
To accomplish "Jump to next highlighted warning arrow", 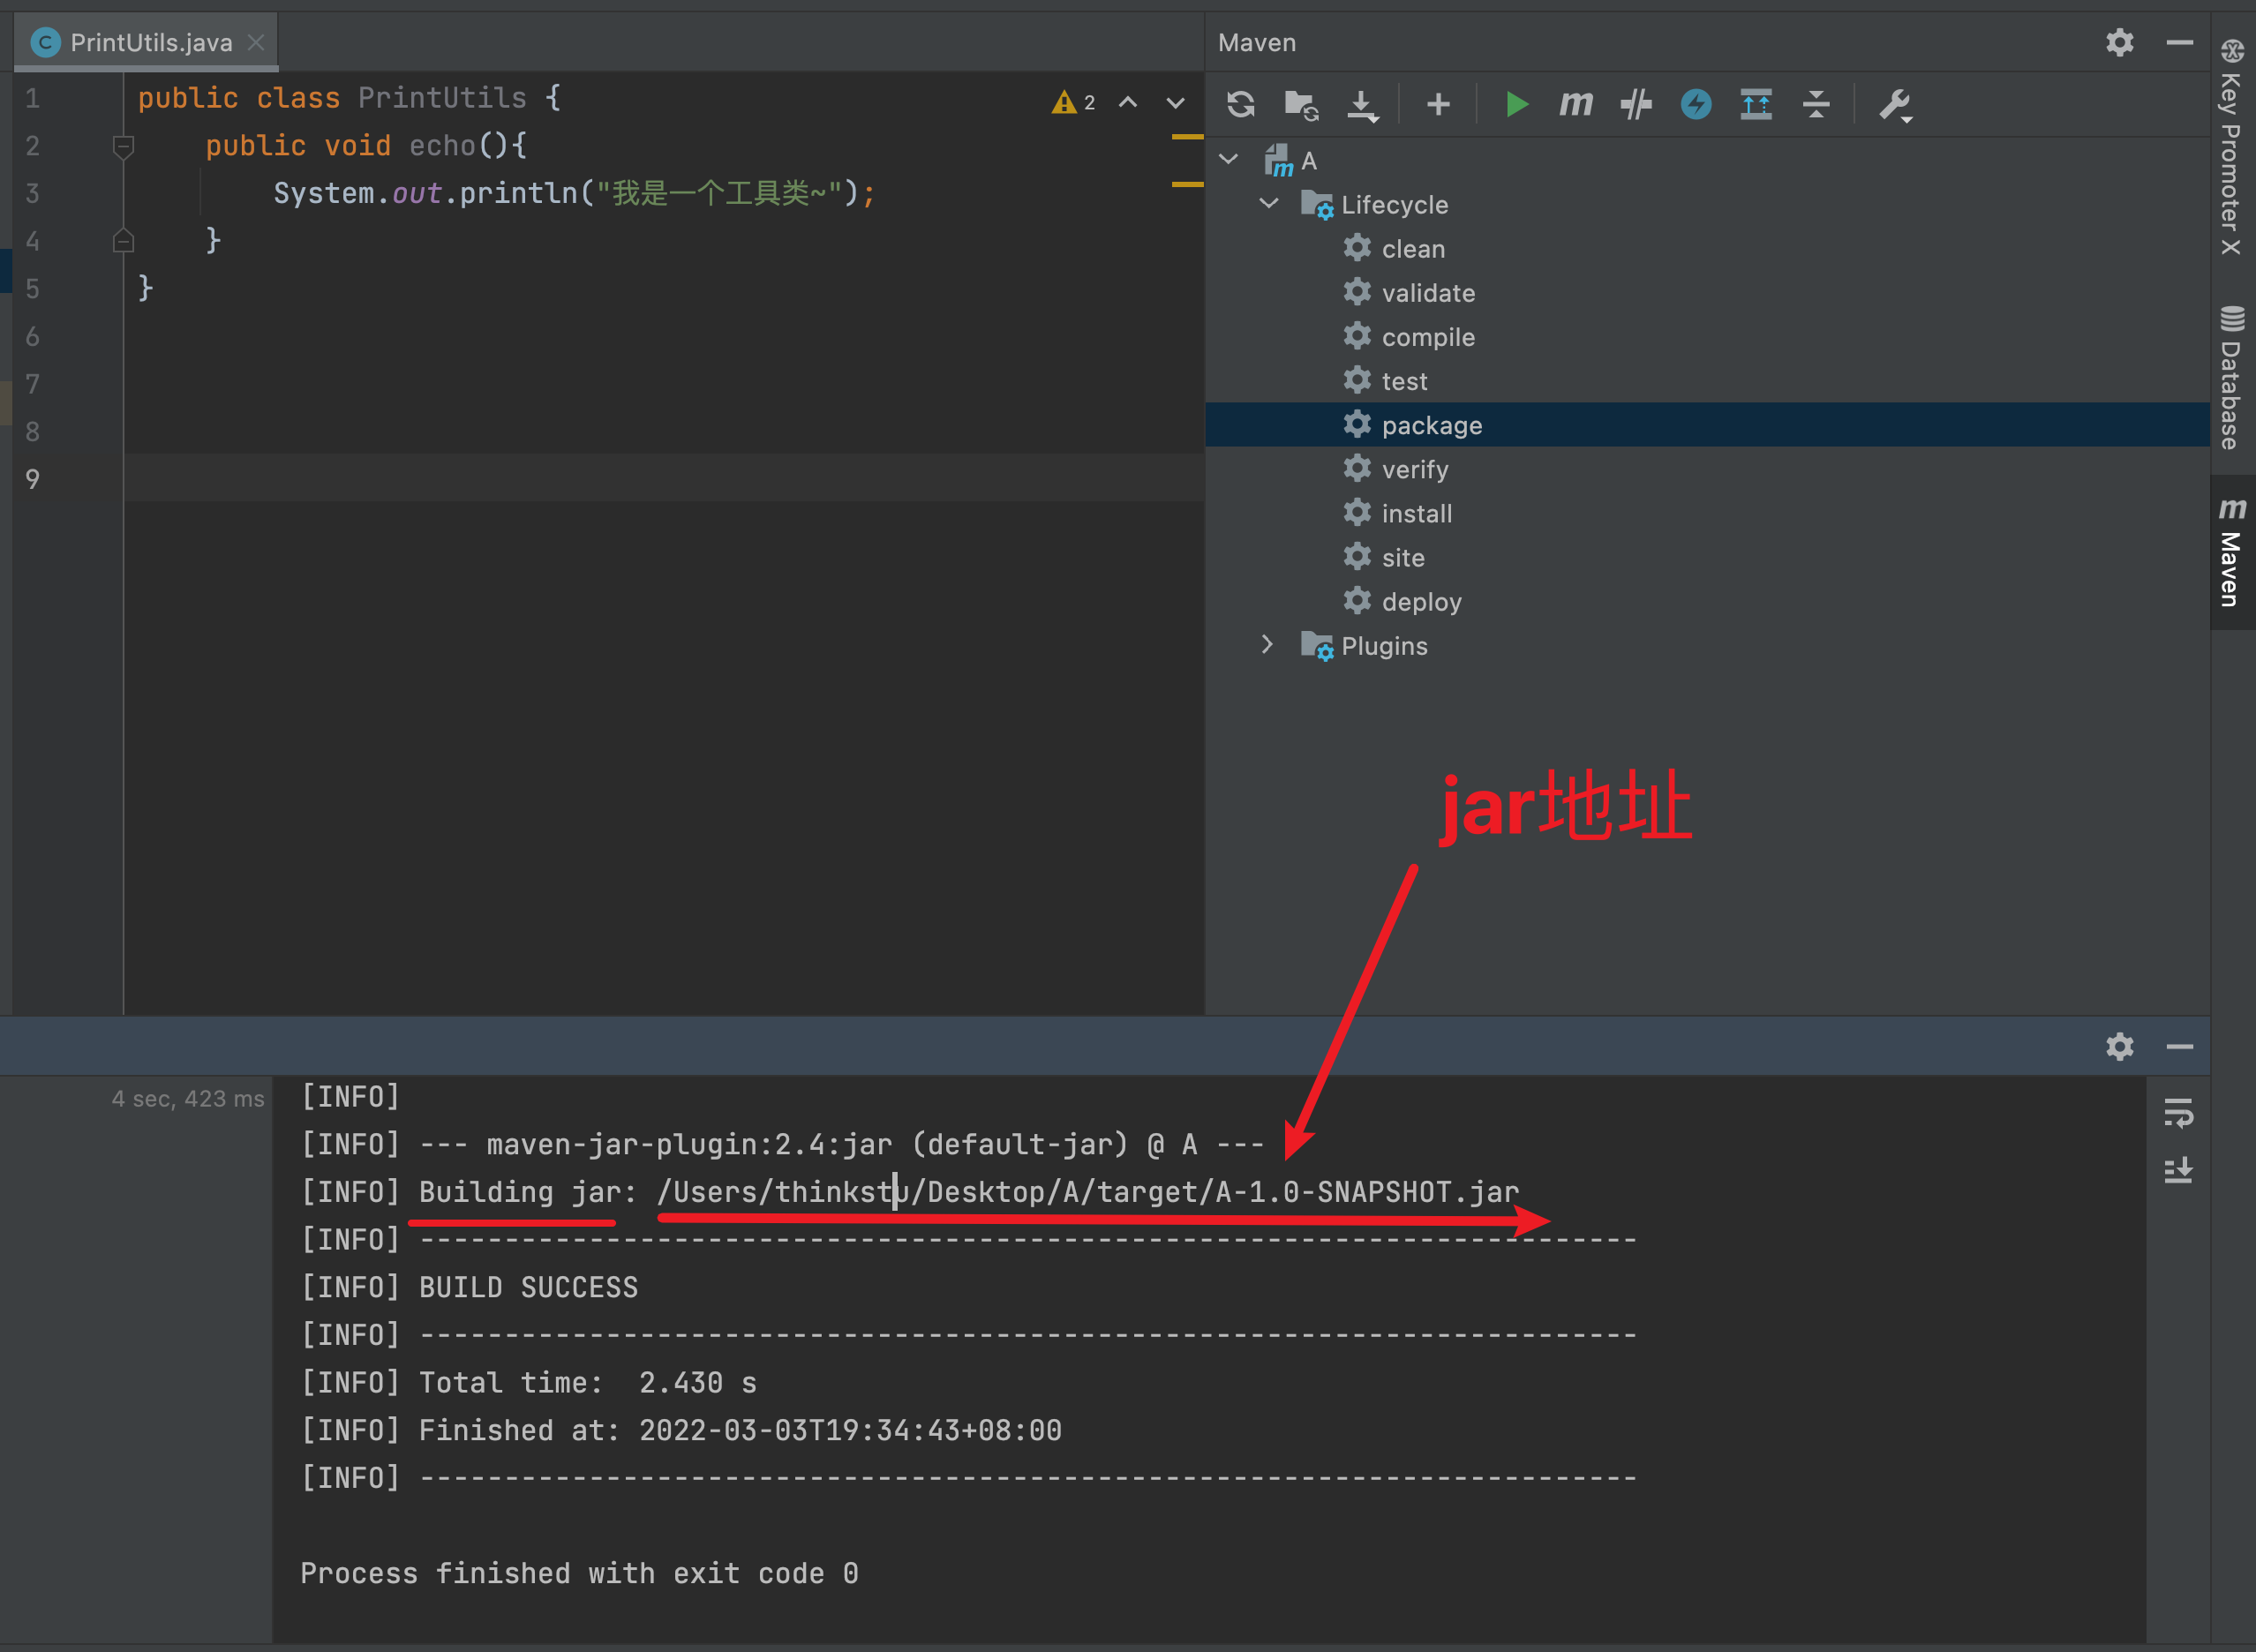I will 1175,102.
